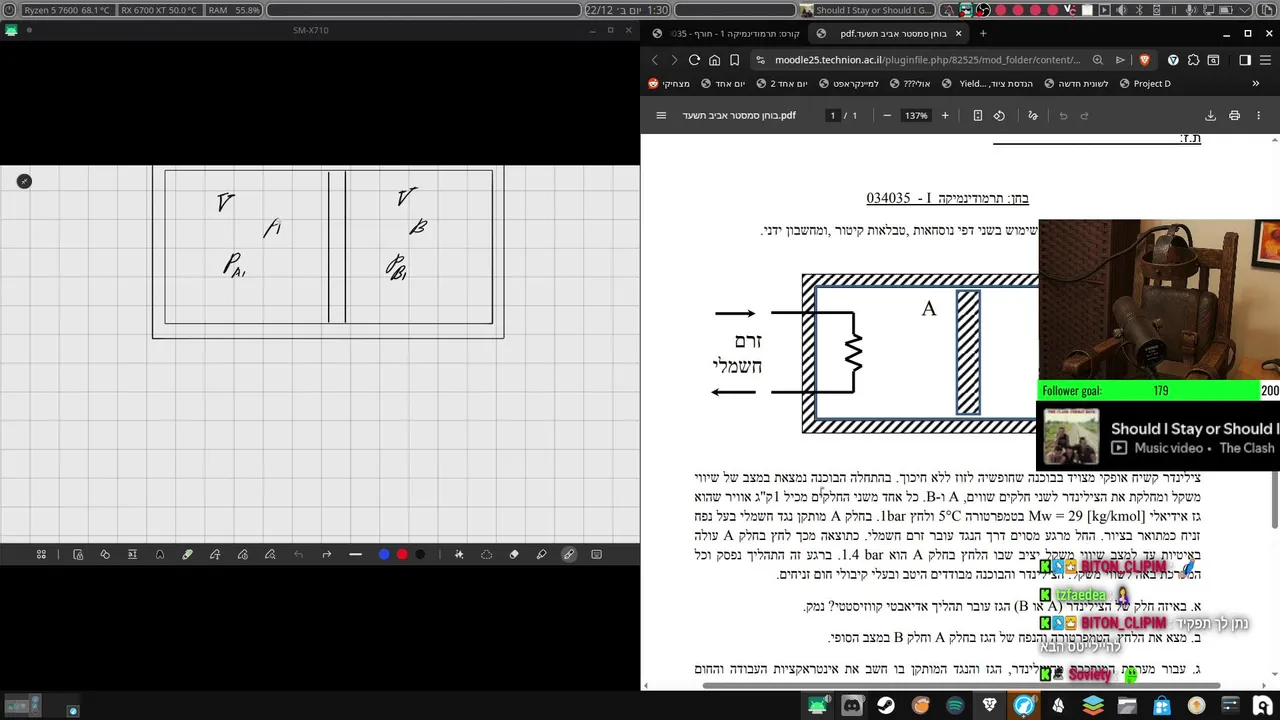Click the 137% zoom level field
The width and height of the screenshot is (1280, 720).
click(916, 116)
